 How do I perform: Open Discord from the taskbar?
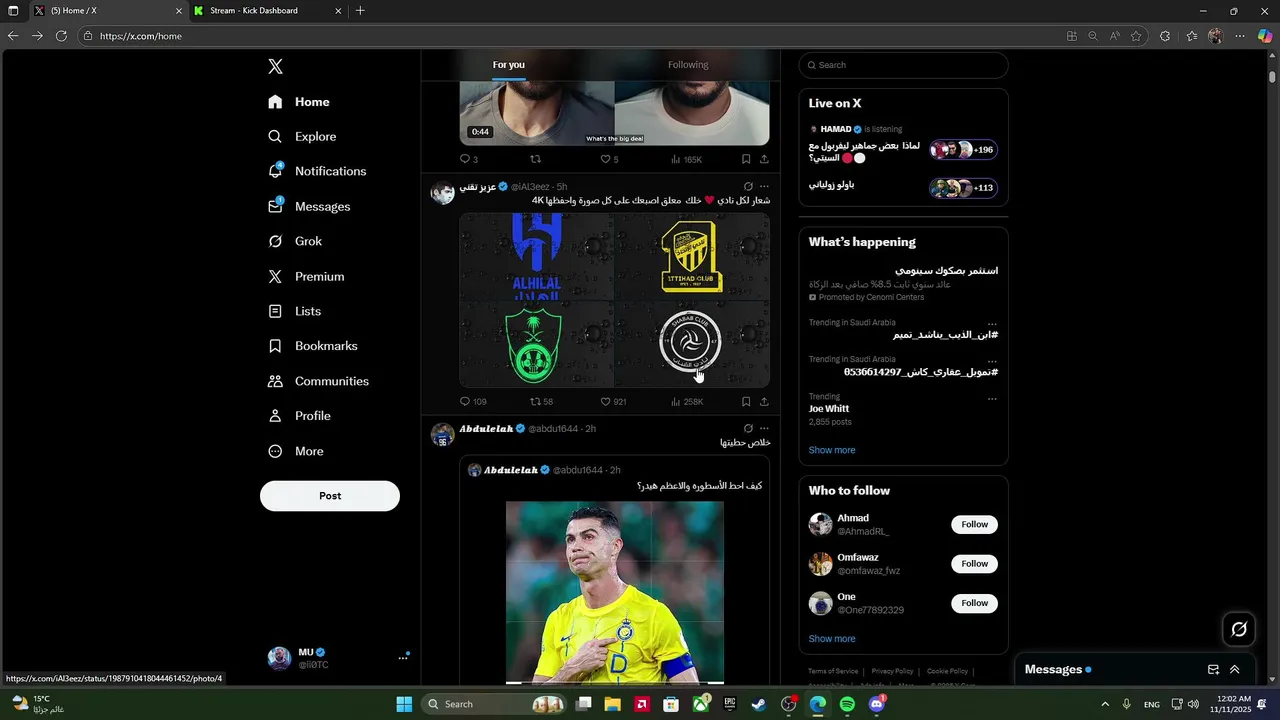[x=877, y=704]
